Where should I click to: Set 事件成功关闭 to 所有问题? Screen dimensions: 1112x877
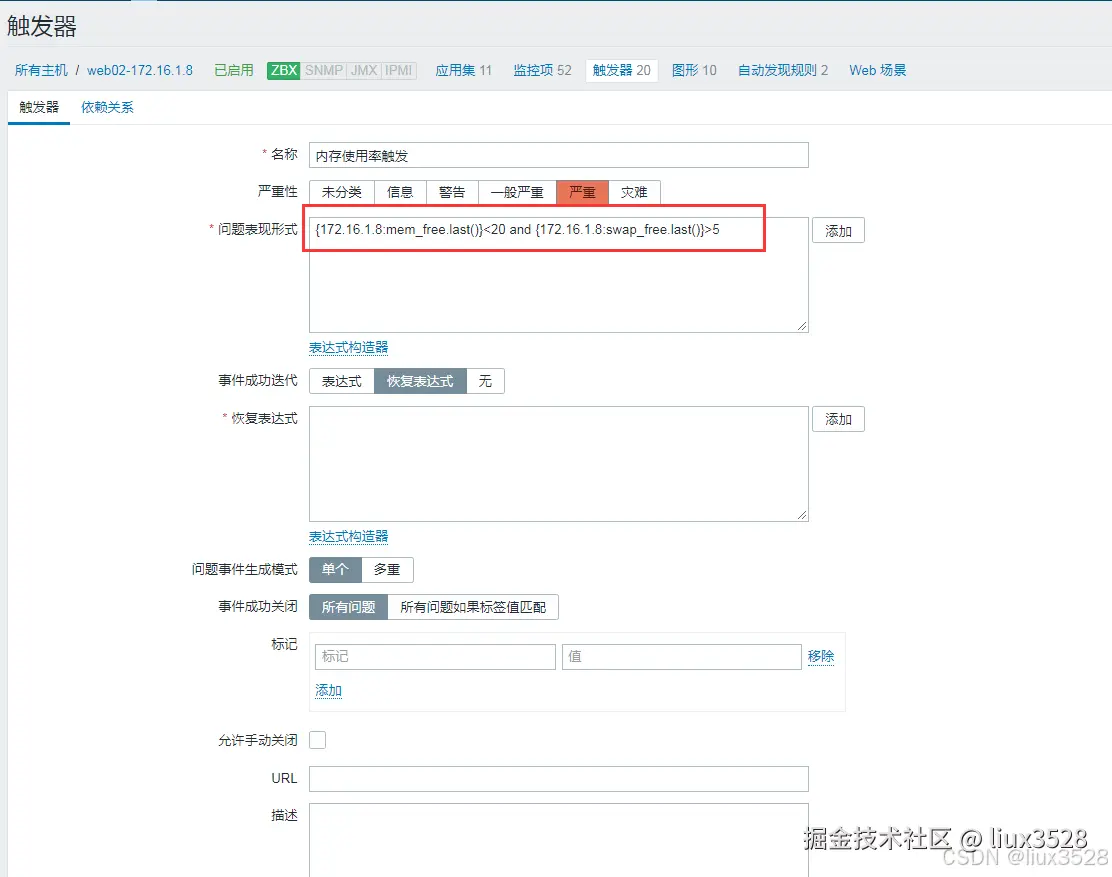click(x=348, y=607)
